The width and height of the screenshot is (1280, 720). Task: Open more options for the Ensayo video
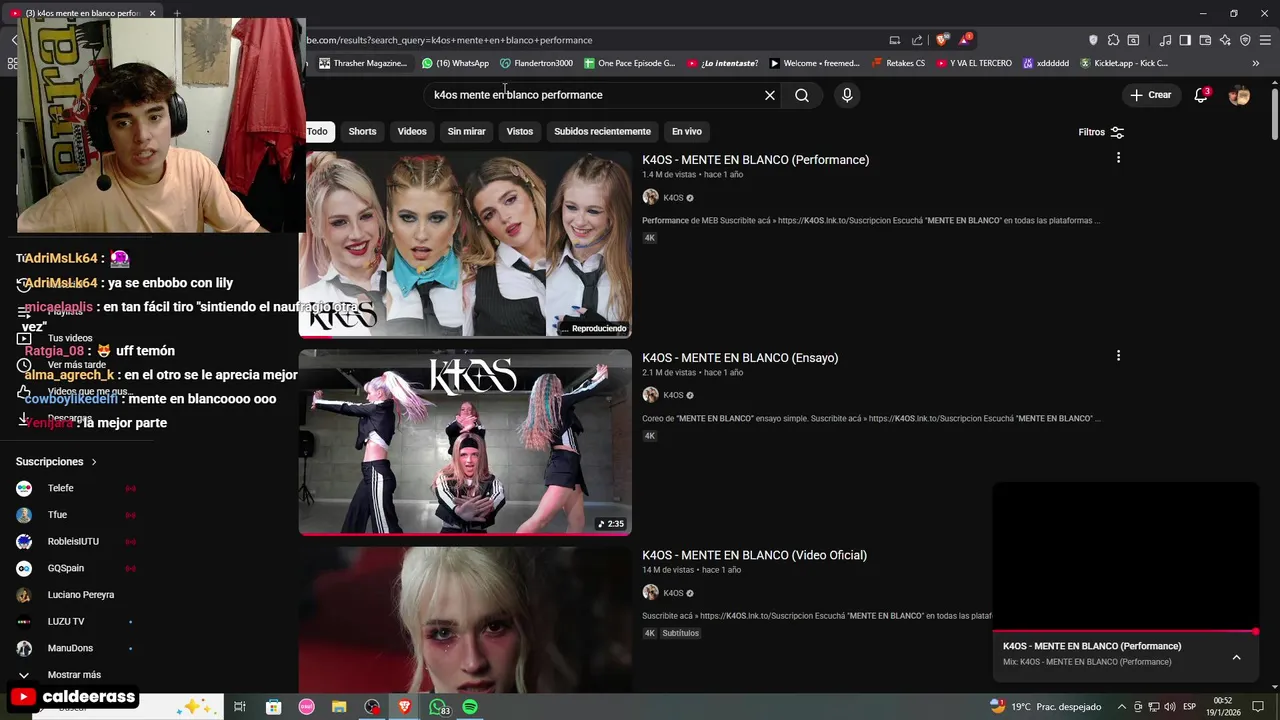pos(1118,356)
